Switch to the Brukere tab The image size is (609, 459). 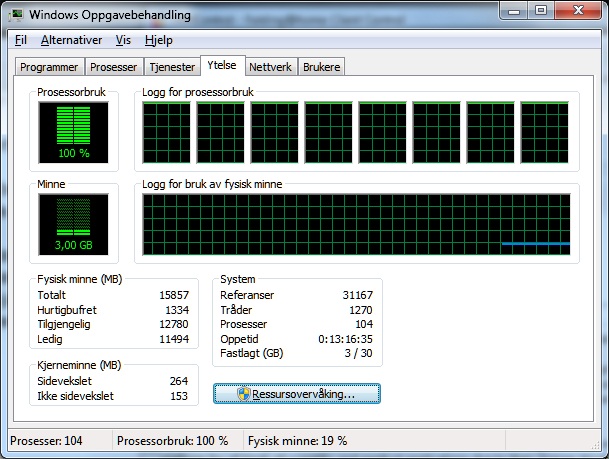coord(322,67)
